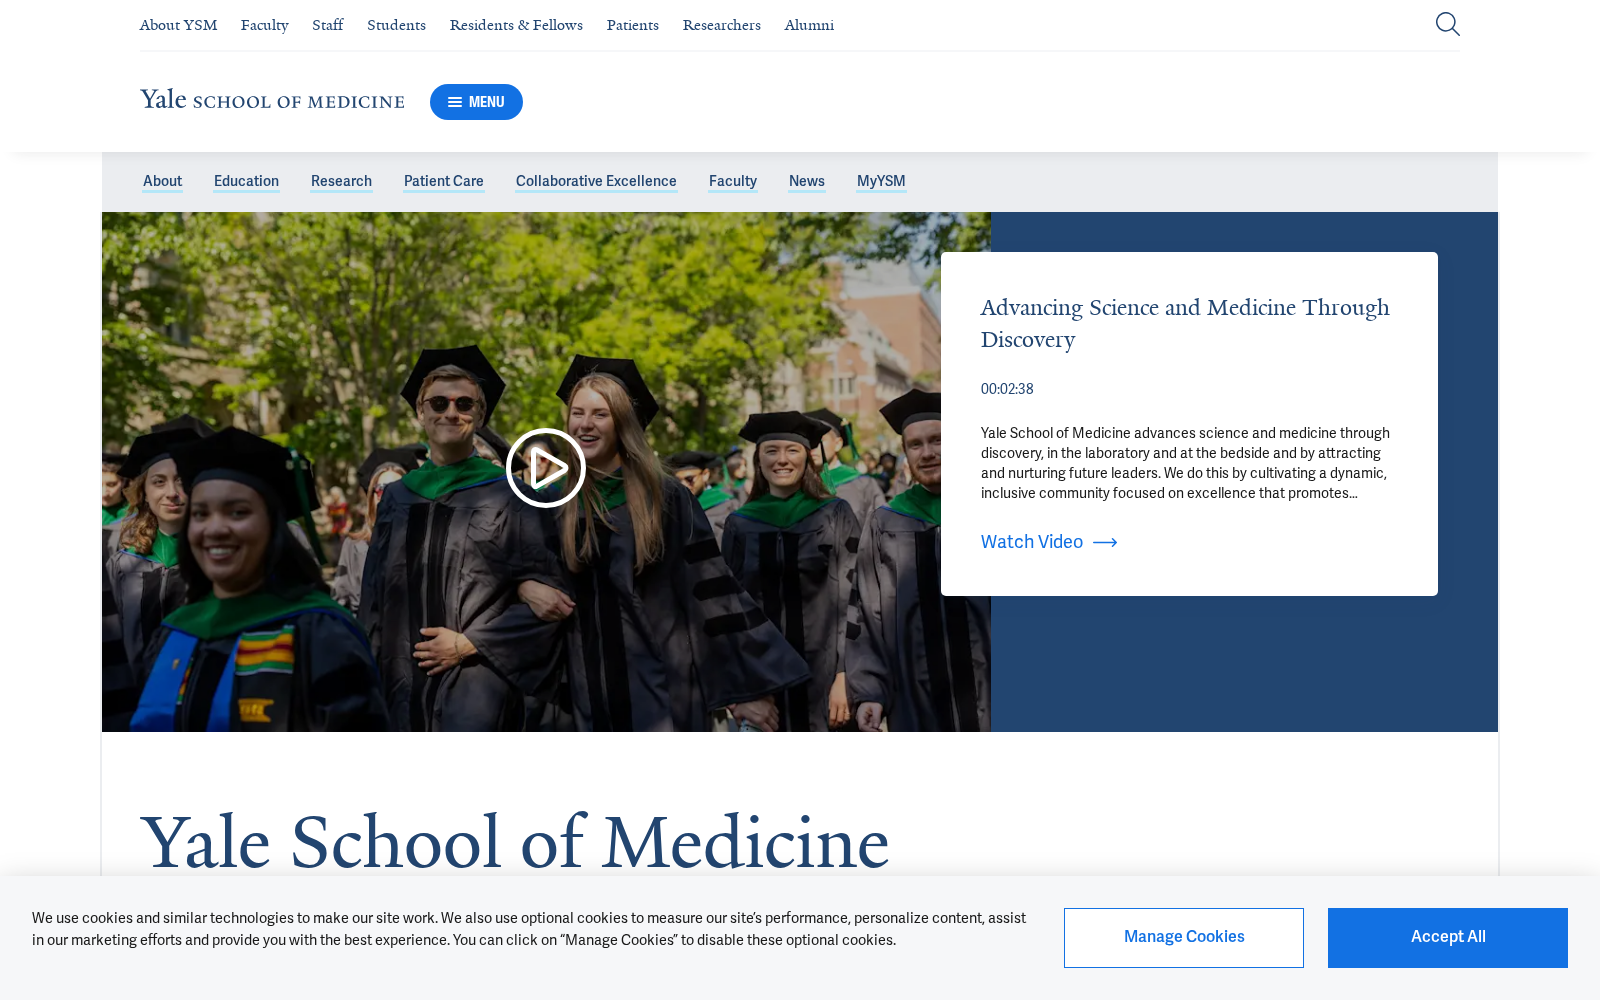
Task: Open MyYSM navigation item
Action: (x=881, y=181)
